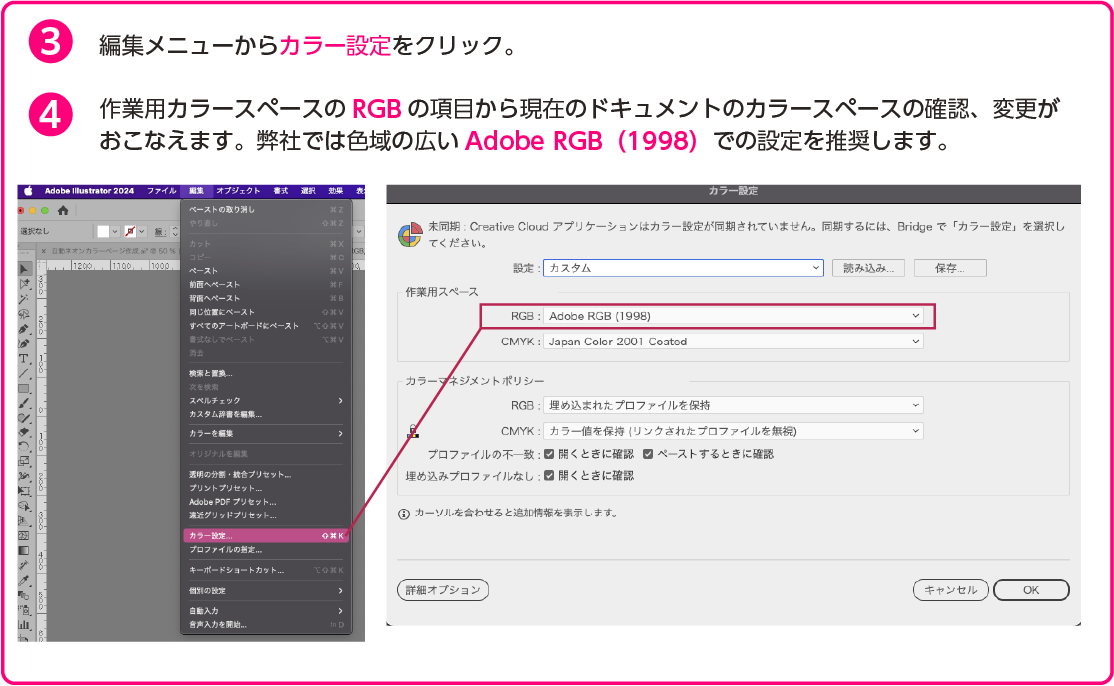Expand the 個別の設定 submenu

click(x=266, y=591)
